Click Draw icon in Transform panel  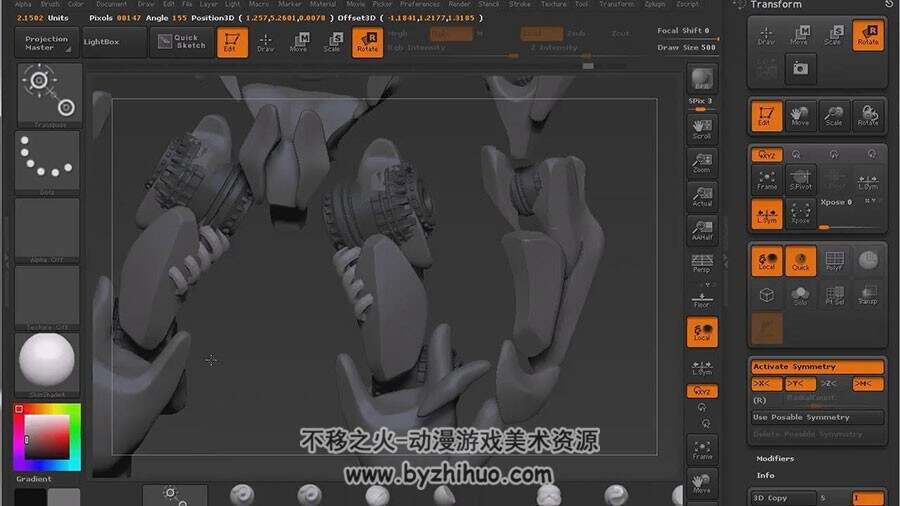pos(766,36)
